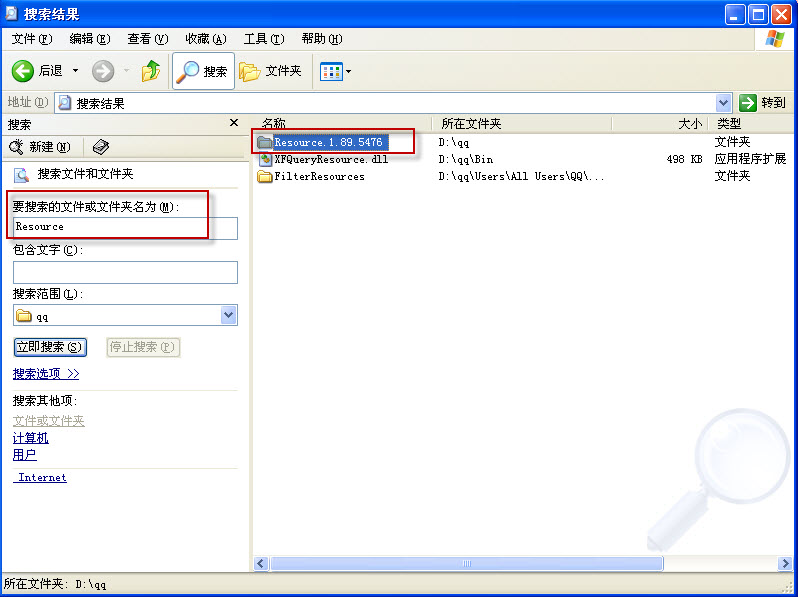
Task: Open the 文件(F) menu
Action: coord(32,39)
